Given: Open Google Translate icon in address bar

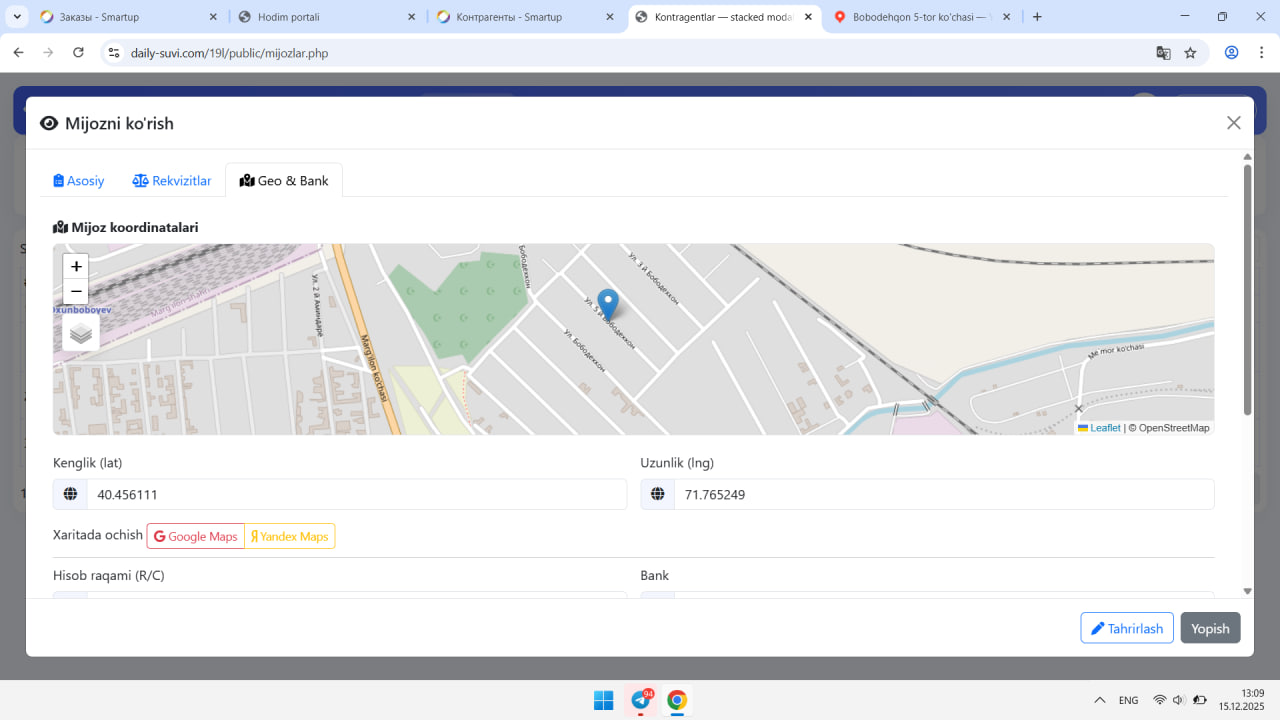Looking at the screenshot, I should [x=1163, y=53].
